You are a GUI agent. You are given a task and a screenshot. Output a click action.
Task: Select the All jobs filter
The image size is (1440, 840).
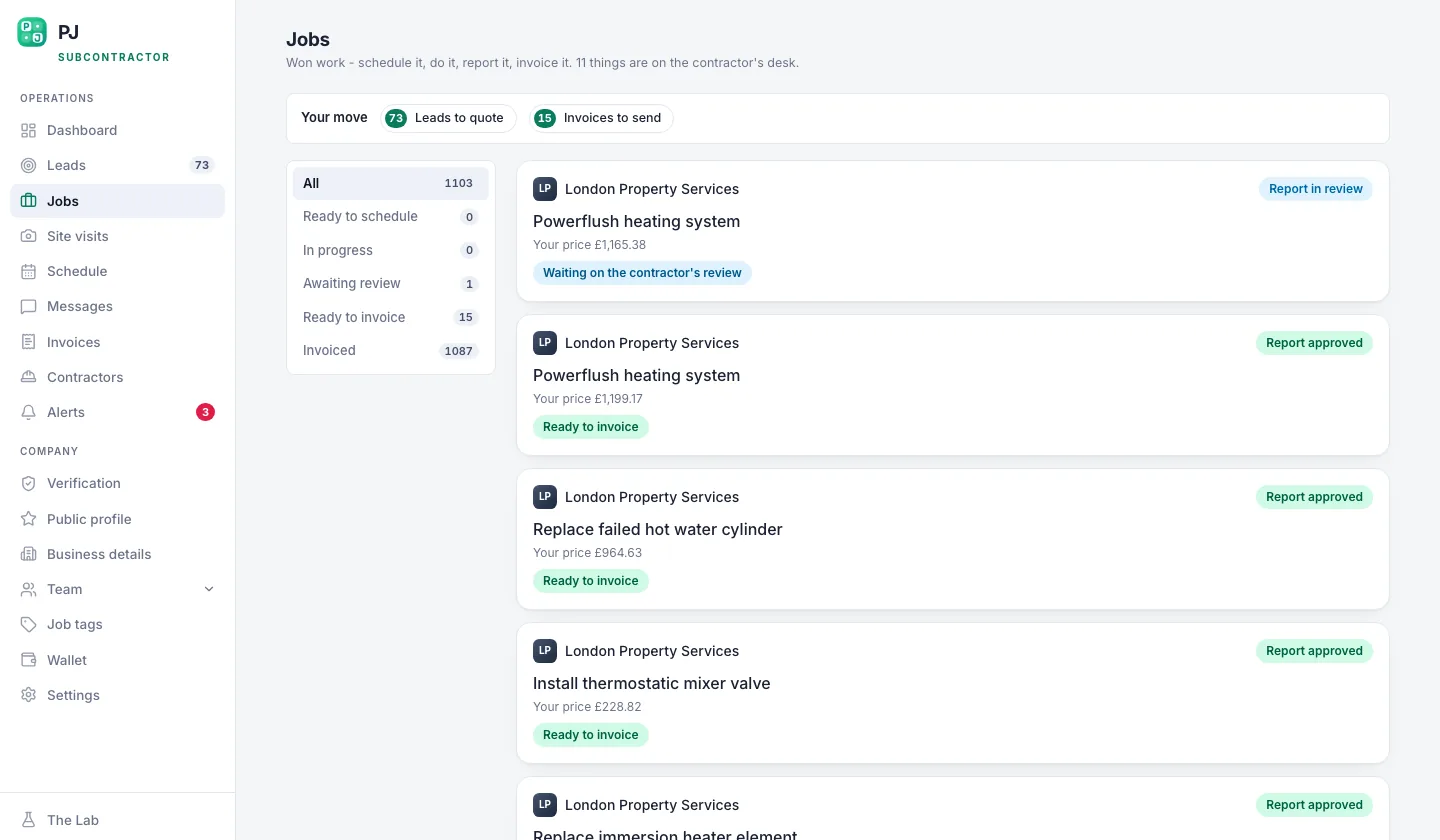tap(391, 183)
